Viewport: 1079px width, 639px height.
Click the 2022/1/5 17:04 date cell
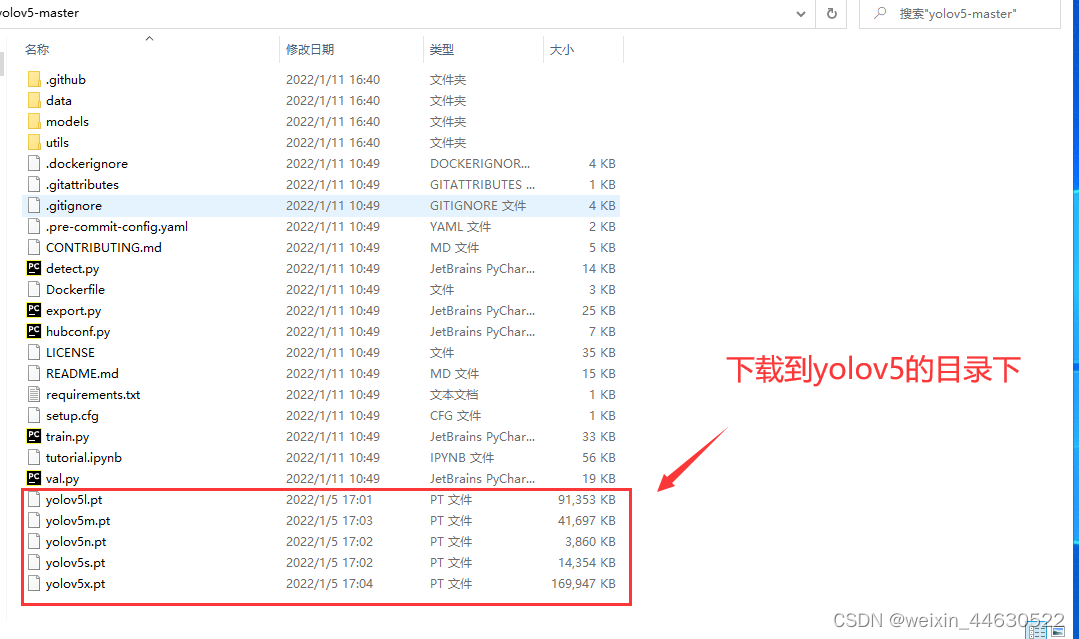tap(329, 583)
